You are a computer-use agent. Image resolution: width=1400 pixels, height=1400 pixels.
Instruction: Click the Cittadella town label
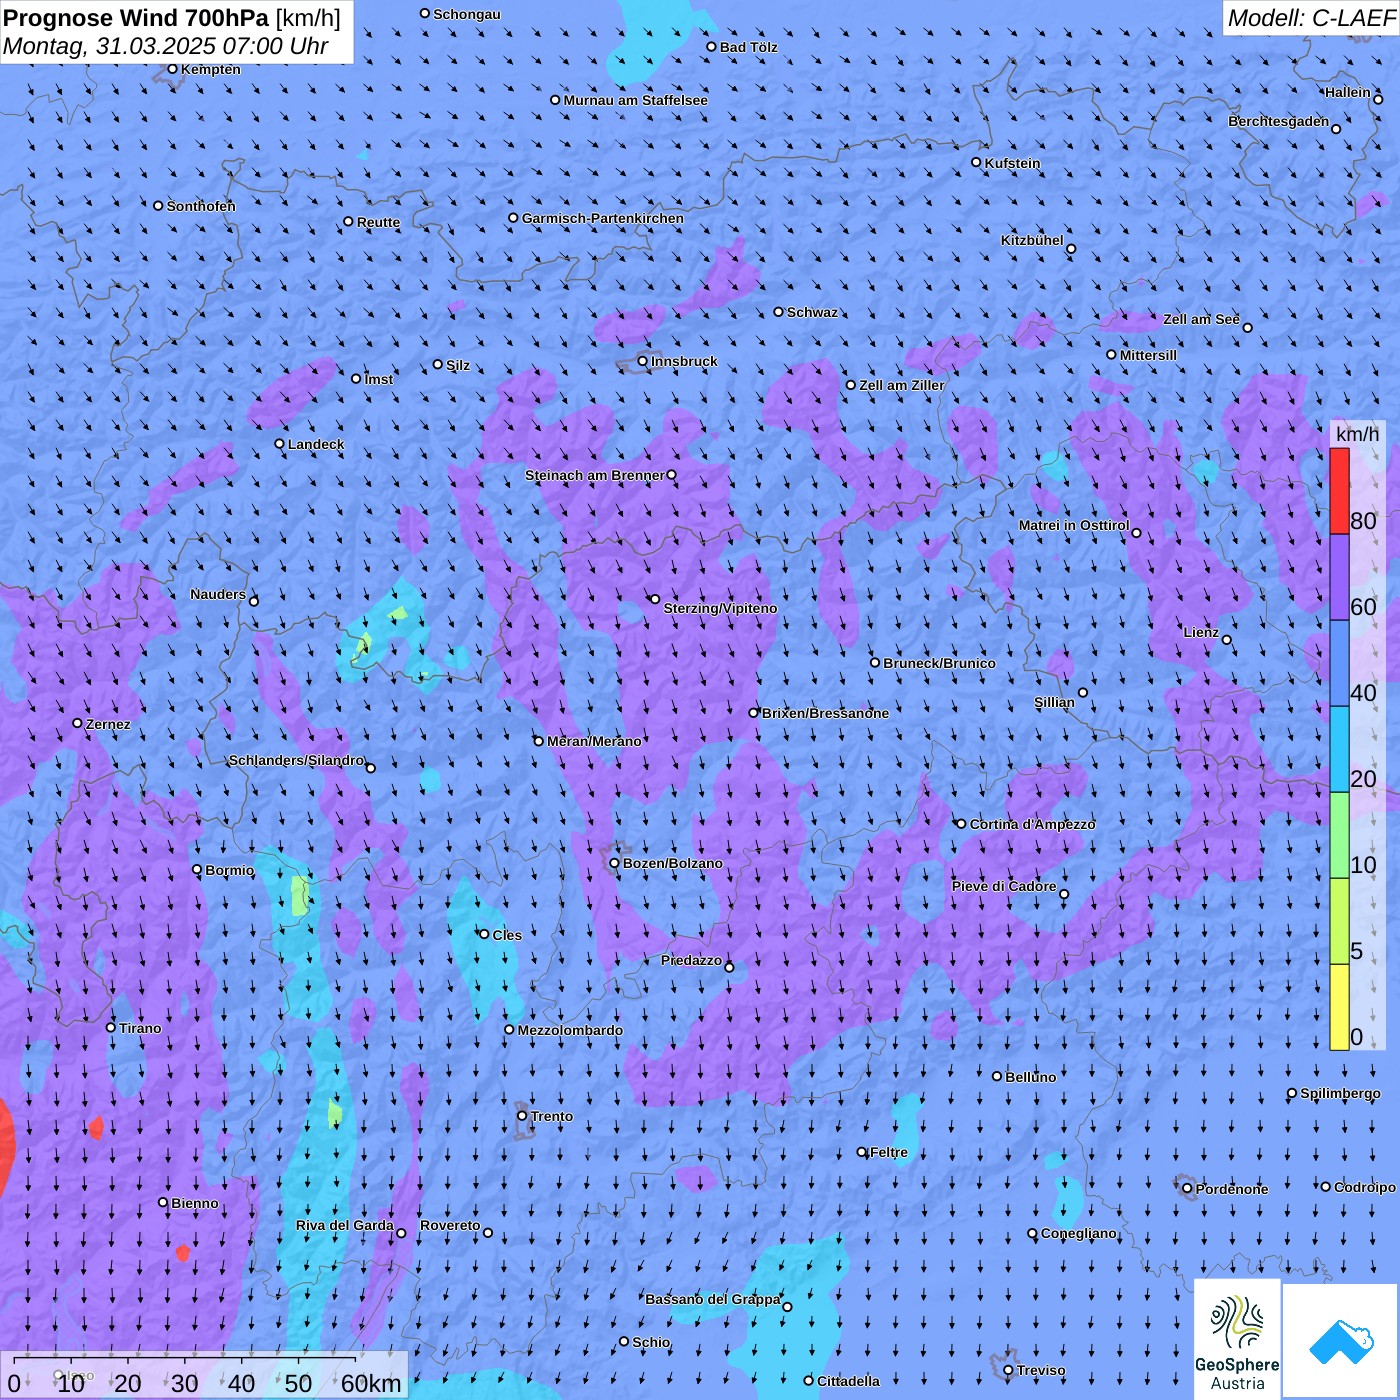tap(849, 1381)
